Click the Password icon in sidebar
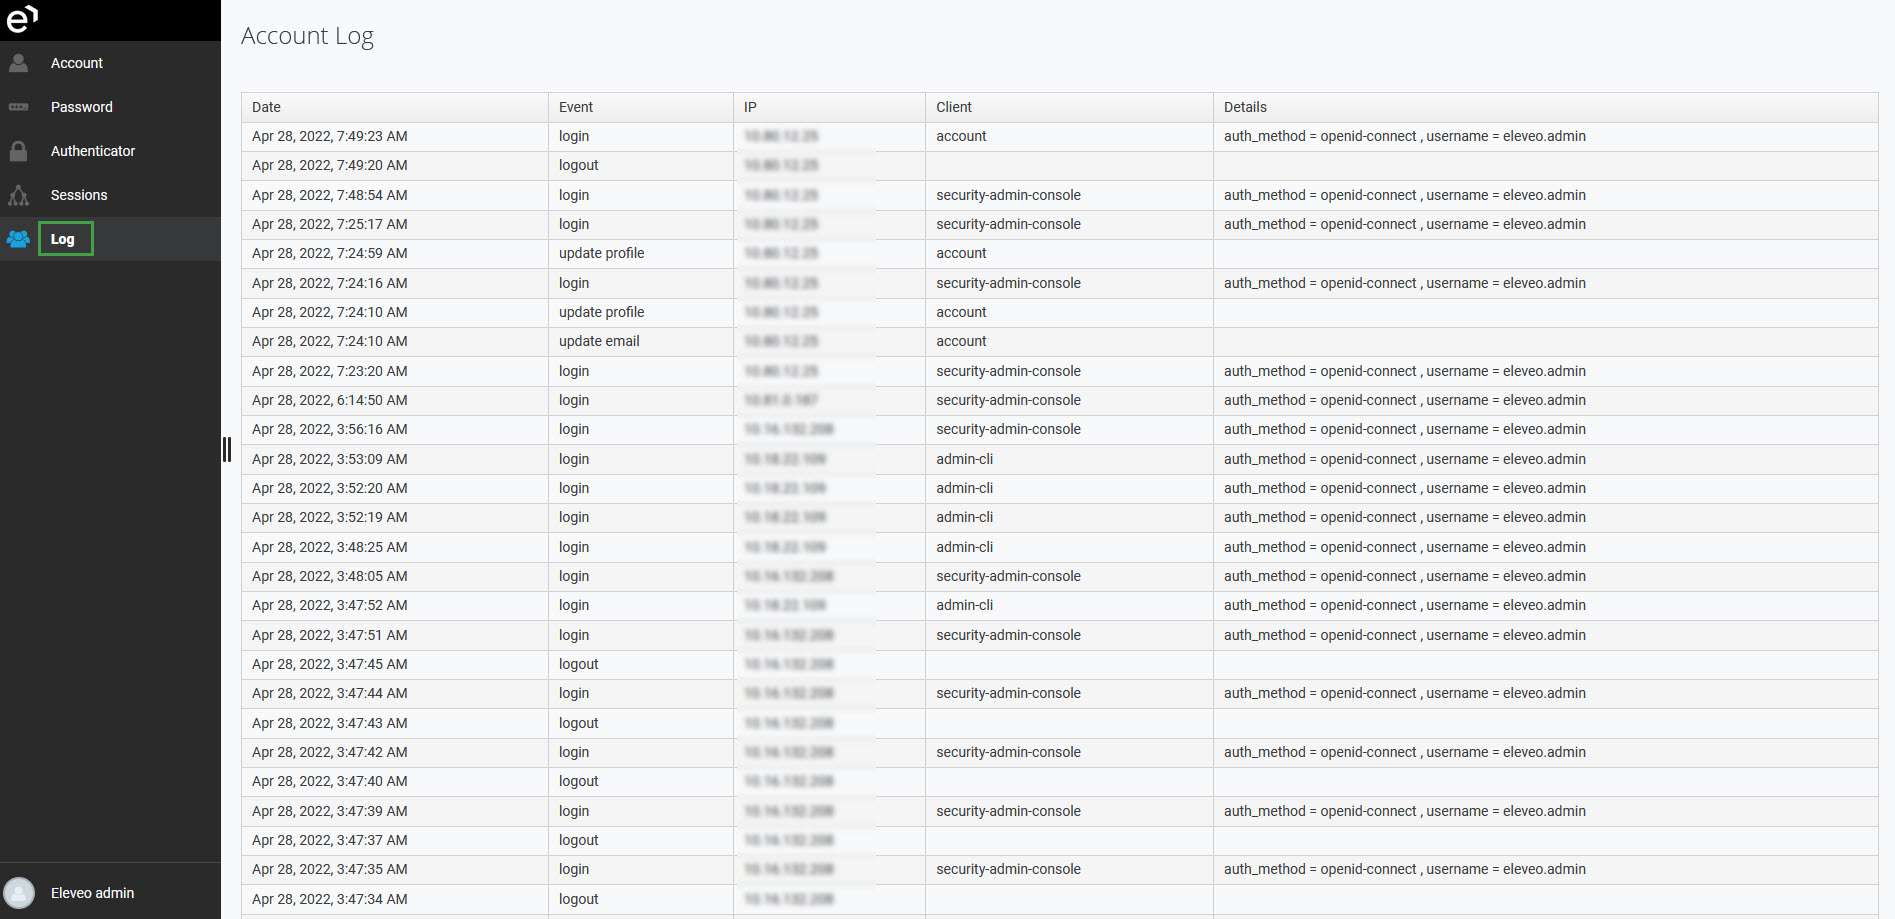Viewport: 1895px width, 919px height. tap(19, 107)
